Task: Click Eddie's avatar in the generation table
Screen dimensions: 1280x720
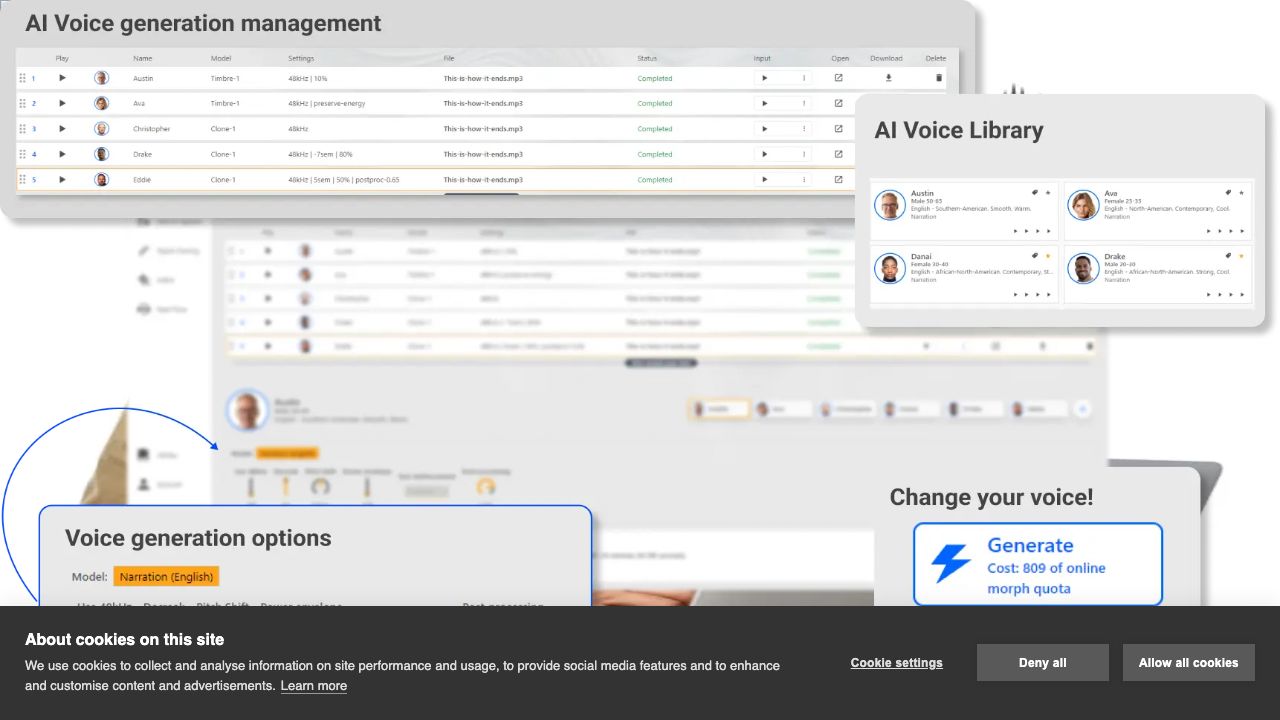Action: 101,180
